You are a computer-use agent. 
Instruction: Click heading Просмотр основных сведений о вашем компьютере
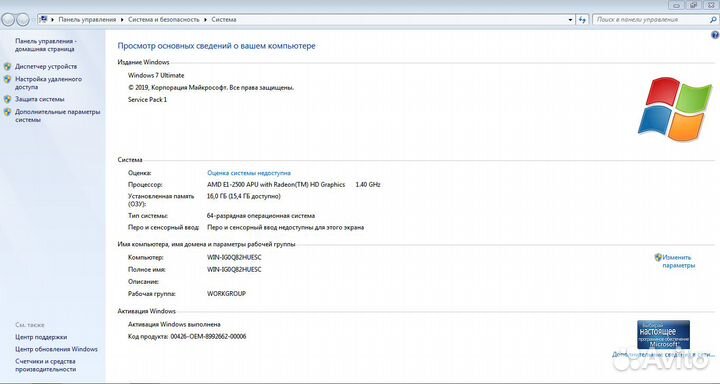pos(216,46)
